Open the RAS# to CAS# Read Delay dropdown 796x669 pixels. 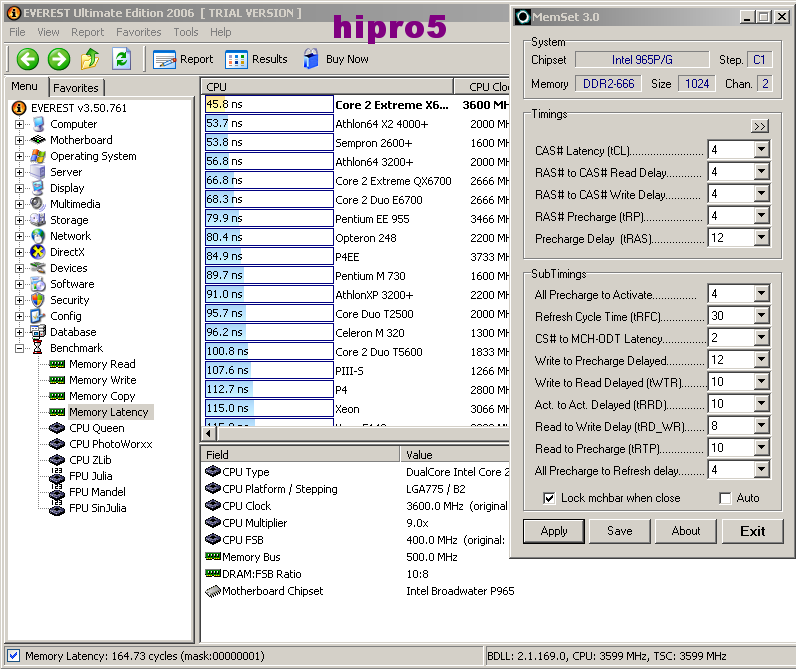(761, 172)
